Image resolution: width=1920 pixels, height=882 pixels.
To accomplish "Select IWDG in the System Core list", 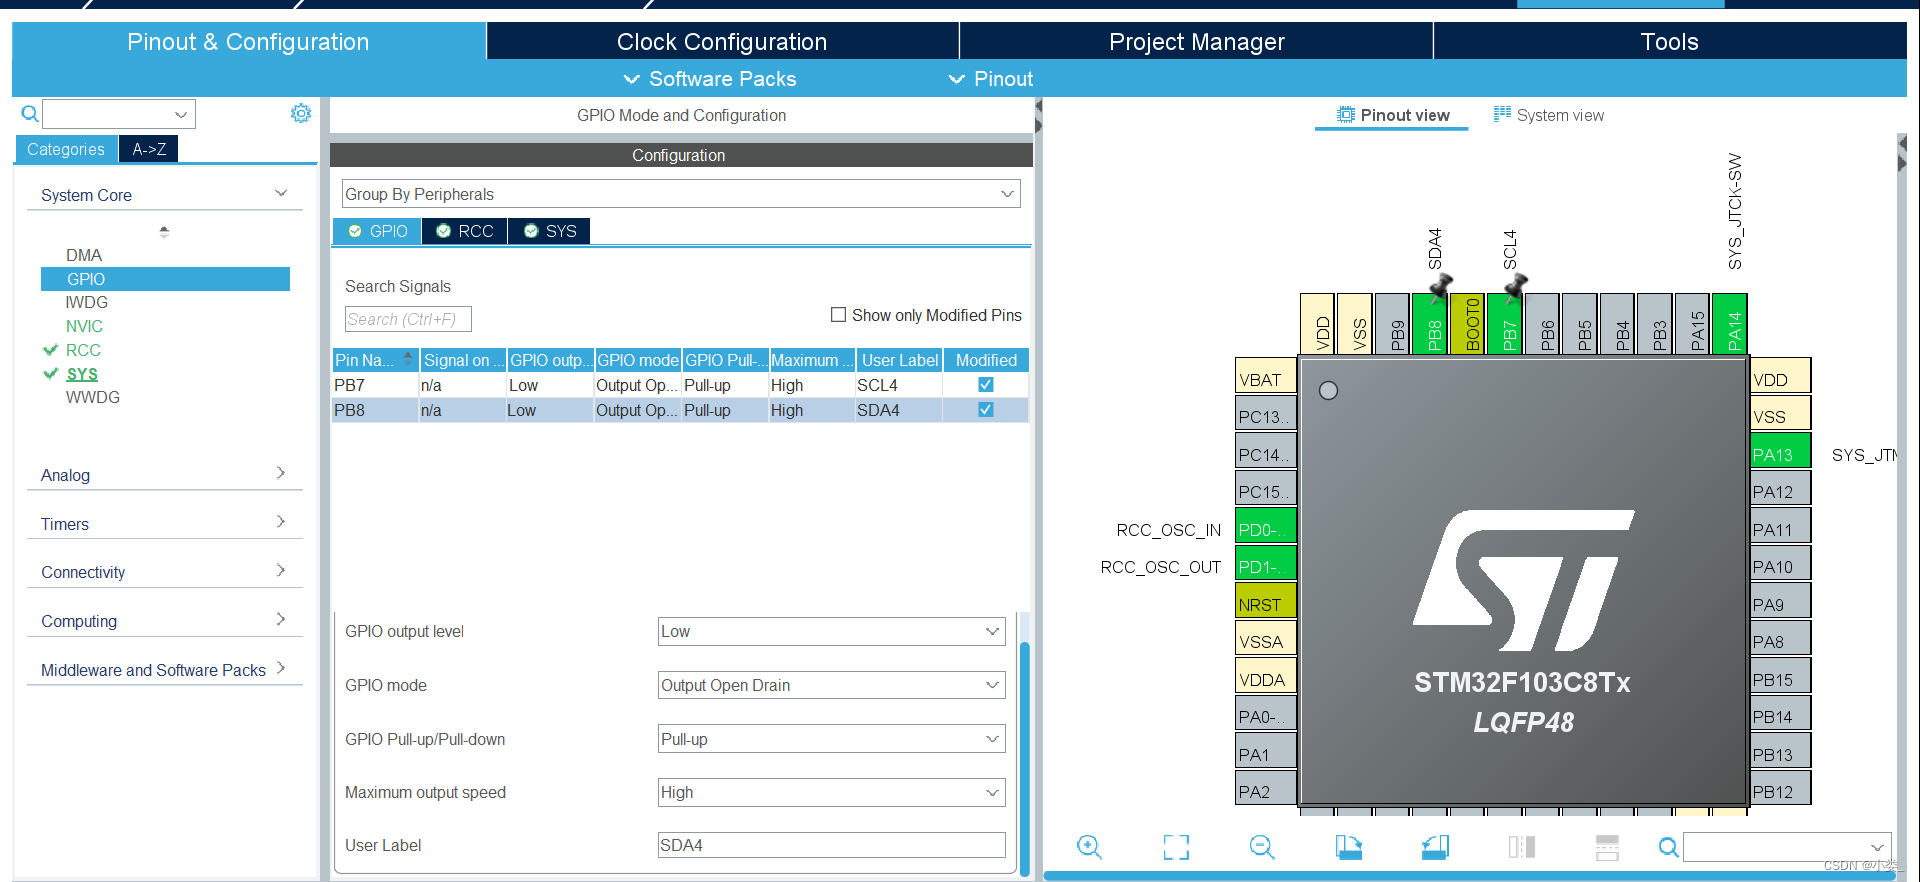I will click(x=87, y=302).
